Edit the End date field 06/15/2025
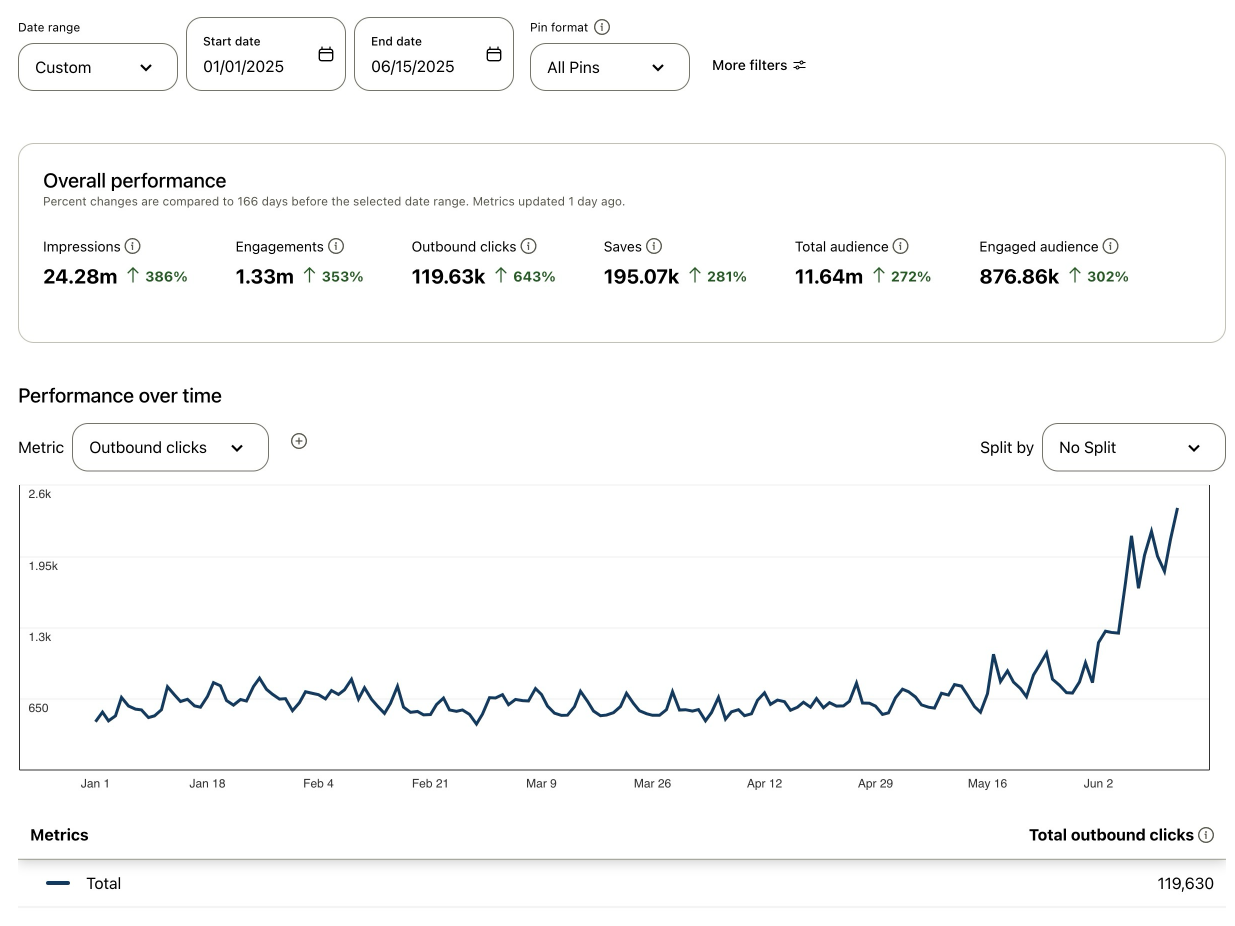Viewport: 1235px width, 926px height. tap(412, 67)
